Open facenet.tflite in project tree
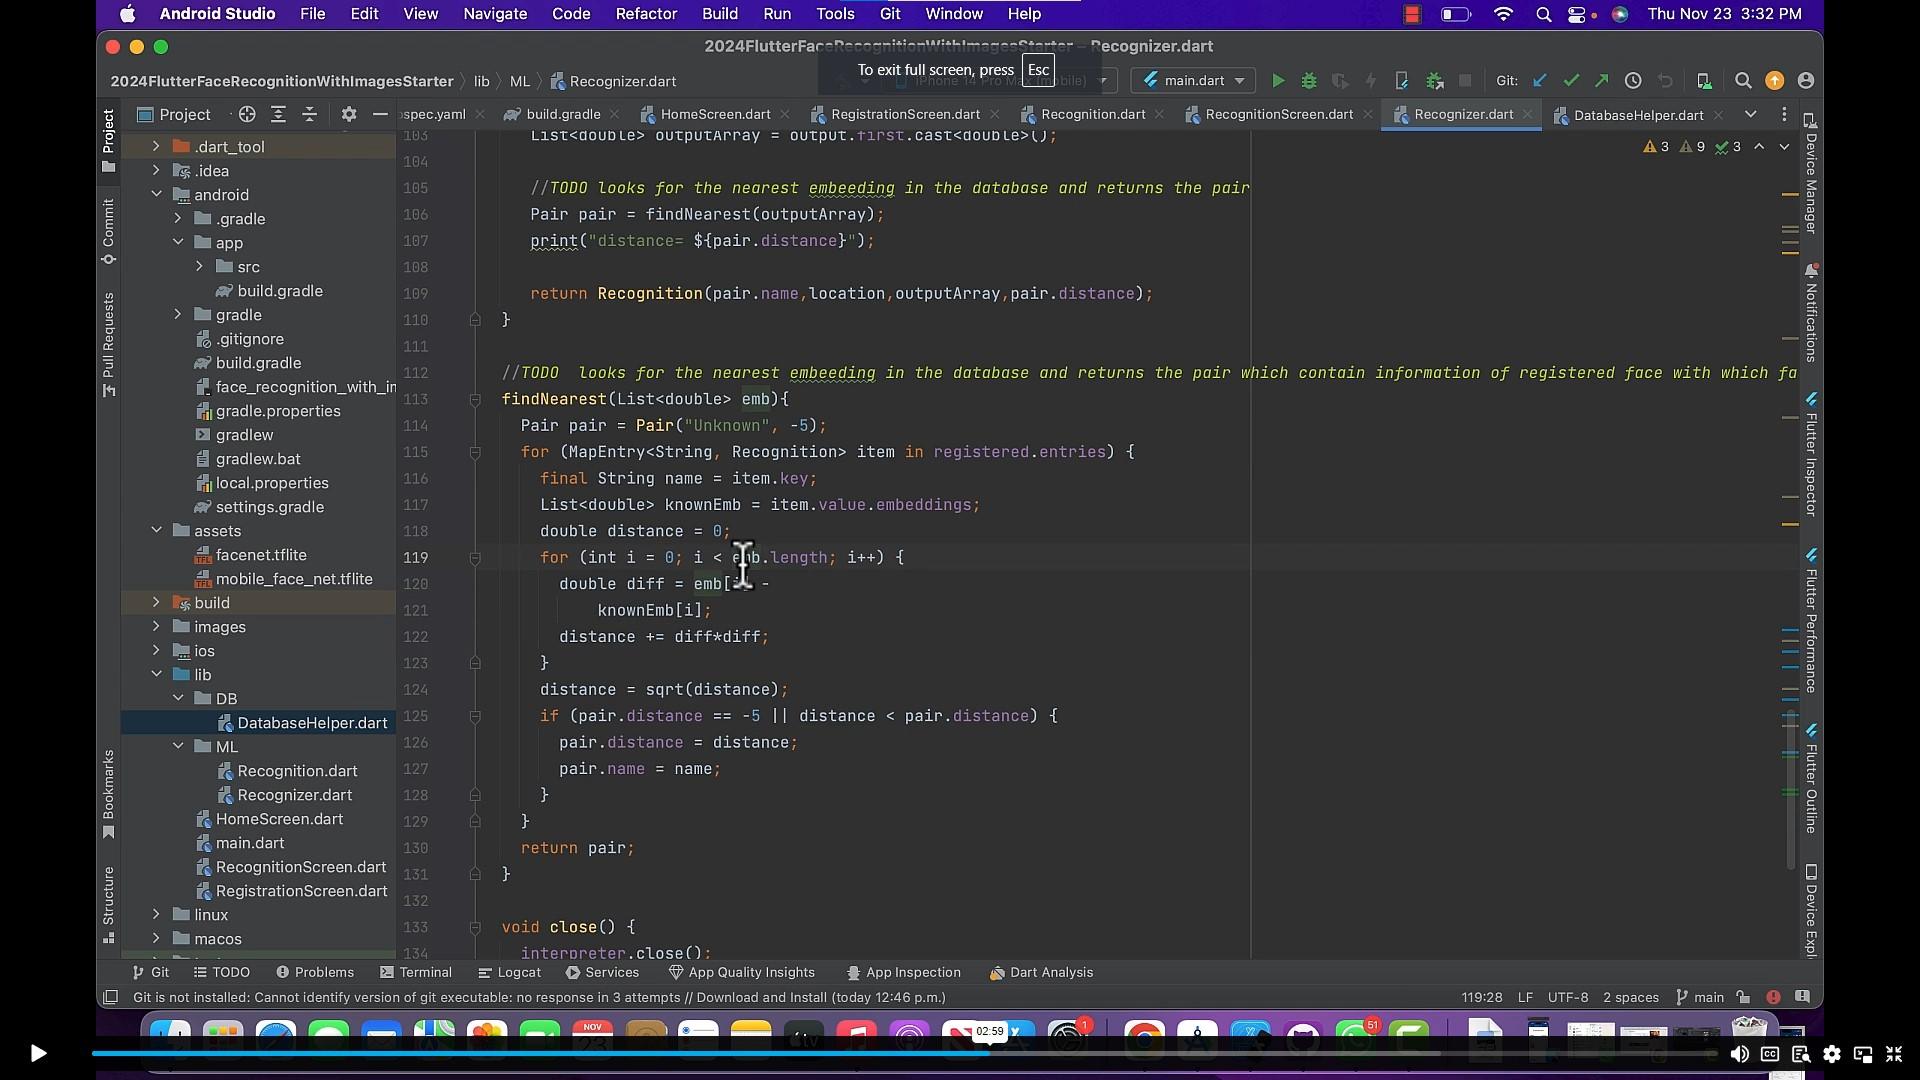This screenshot has width=1920, height=1080. pyautogui.click(x=261, y=554)
